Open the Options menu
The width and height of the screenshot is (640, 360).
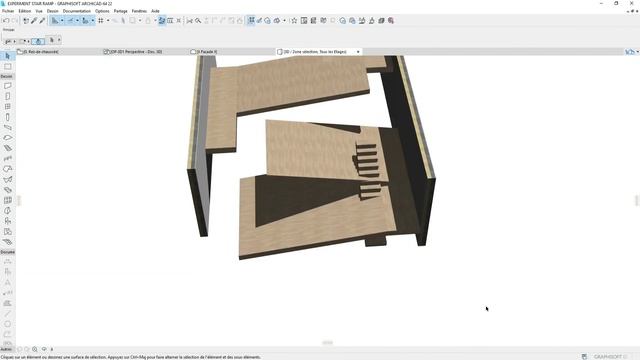(x=102, y=11)
